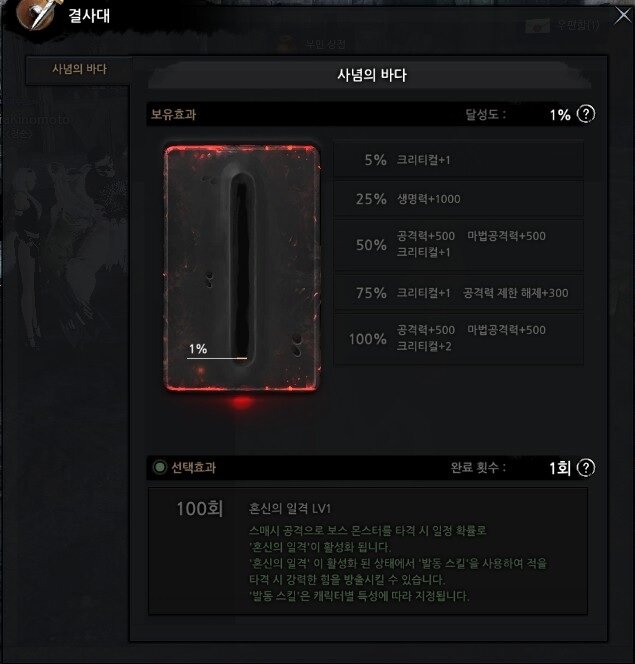Select the 25% 생명력+1000 effect row
The height and width of the screenshot is (664, 635).
459,199
